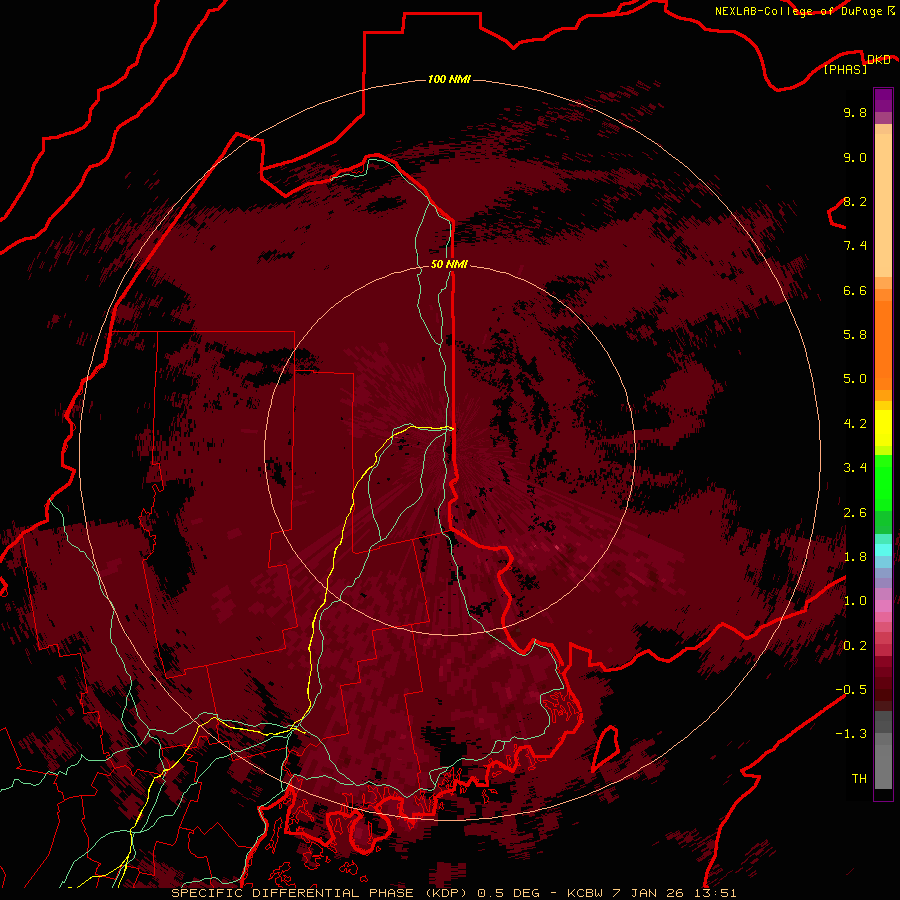Click the "DKD" product code label
The height and width of the screenshot is (900, 900).
pos(878,60)
